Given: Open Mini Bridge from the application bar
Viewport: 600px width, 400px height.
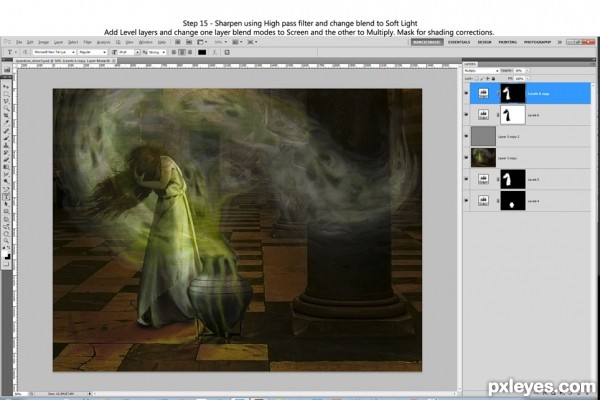Looking at the screenshot, I should coord(189,42).
